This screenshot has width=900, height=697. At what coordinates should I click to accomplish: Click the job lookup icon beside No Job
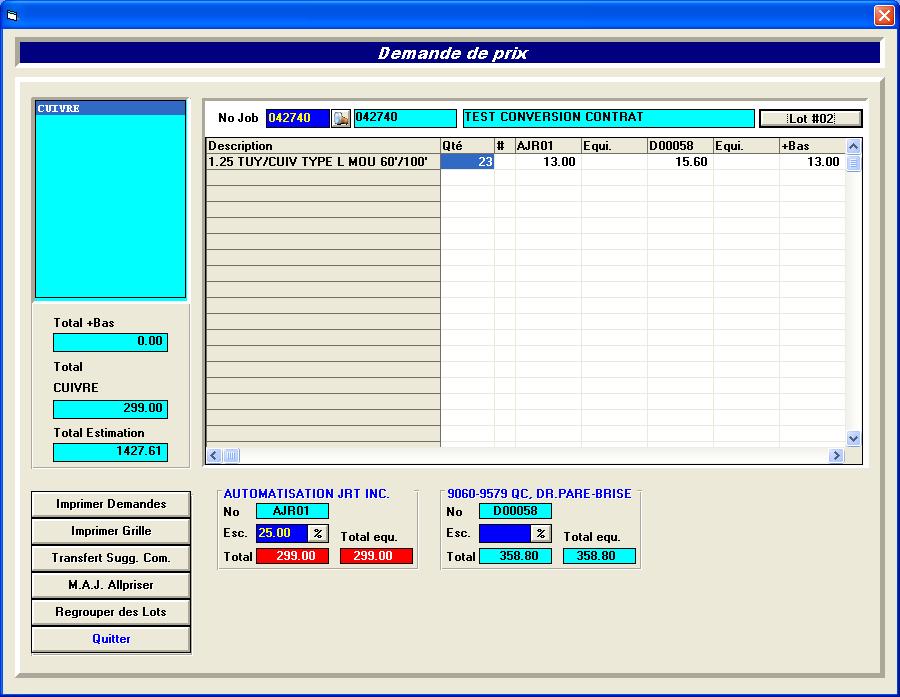pyautogui.click(x=341, y=118)
